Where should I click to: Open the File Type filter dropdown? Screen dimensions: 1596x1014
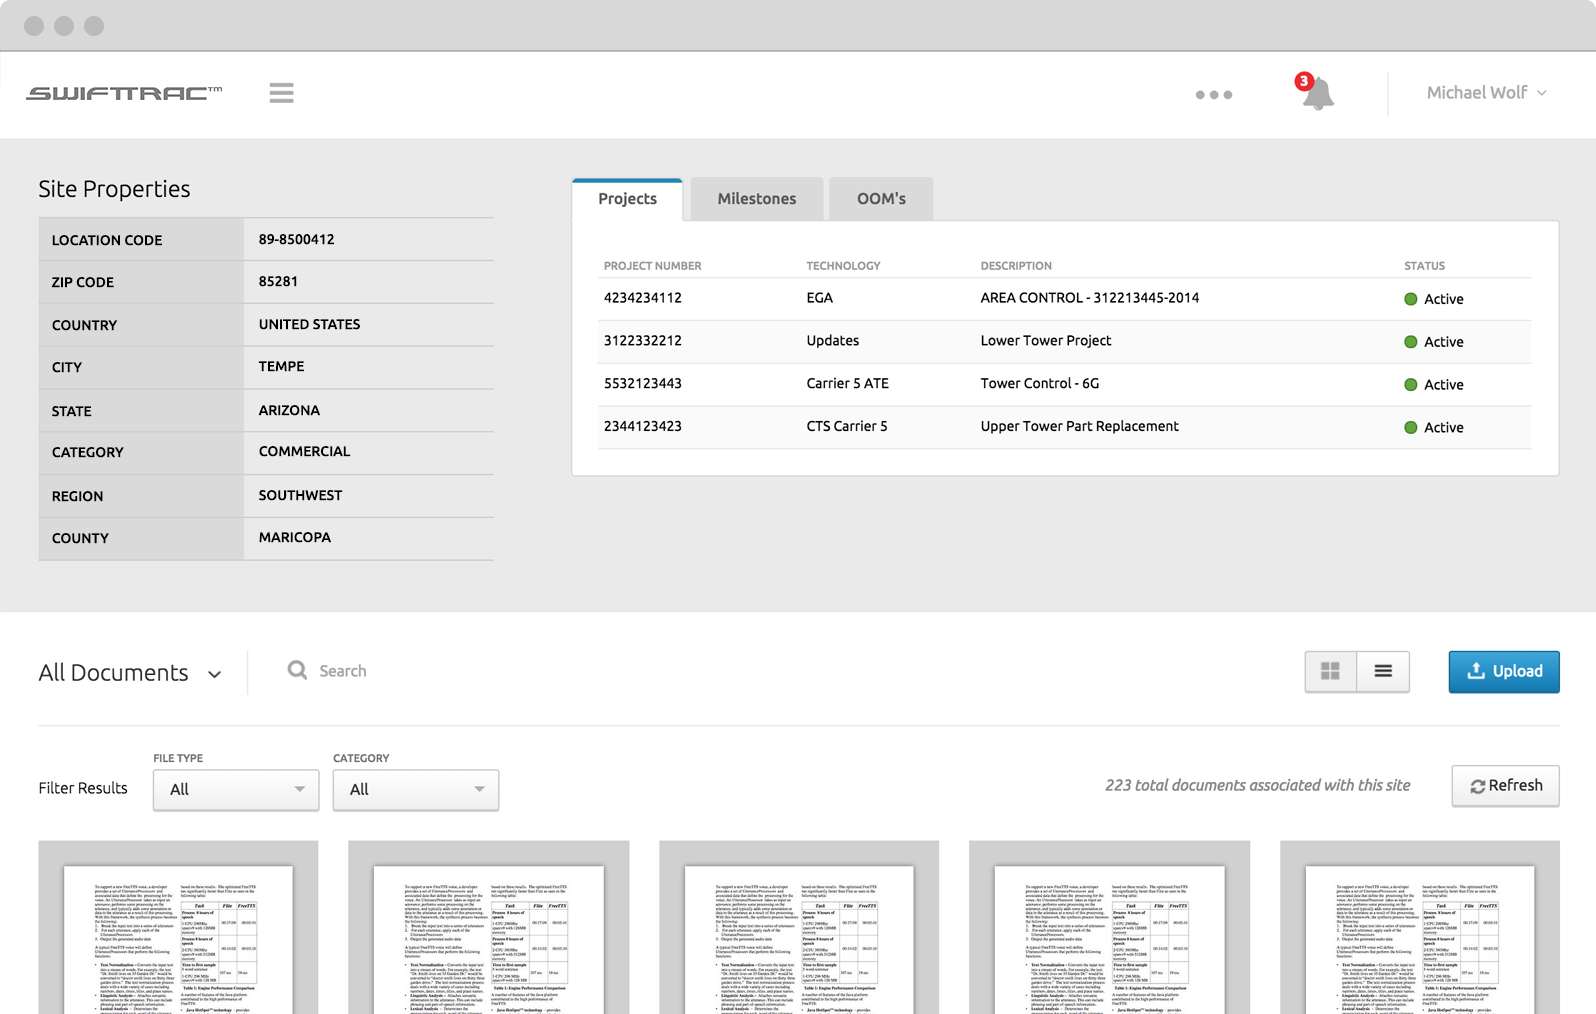pyautogui.click(x=236, y=790)
